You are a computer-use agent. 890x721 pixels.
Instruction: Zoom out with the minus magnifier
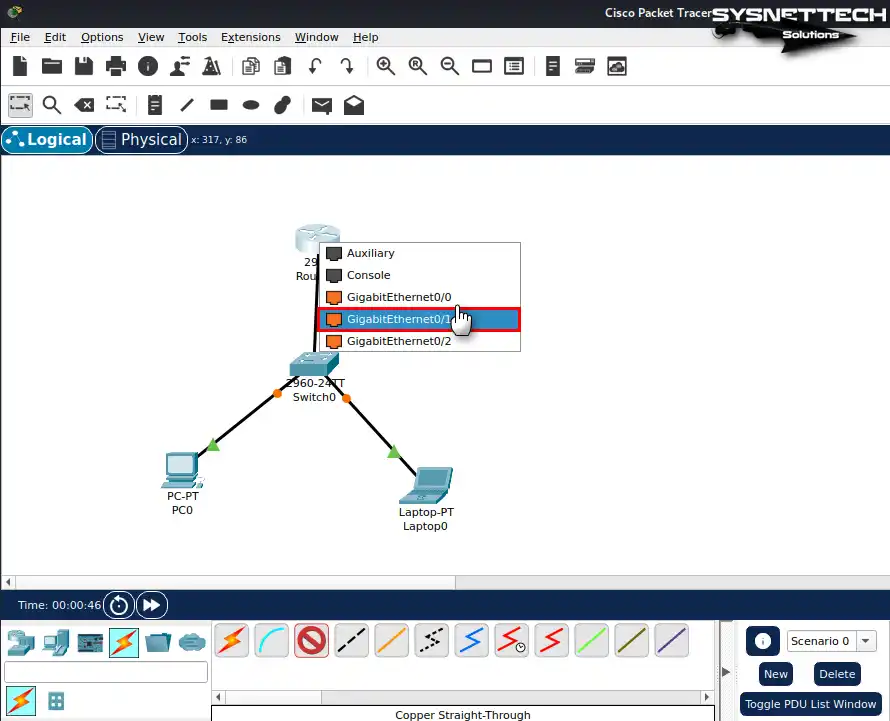[x=450, y=66]
